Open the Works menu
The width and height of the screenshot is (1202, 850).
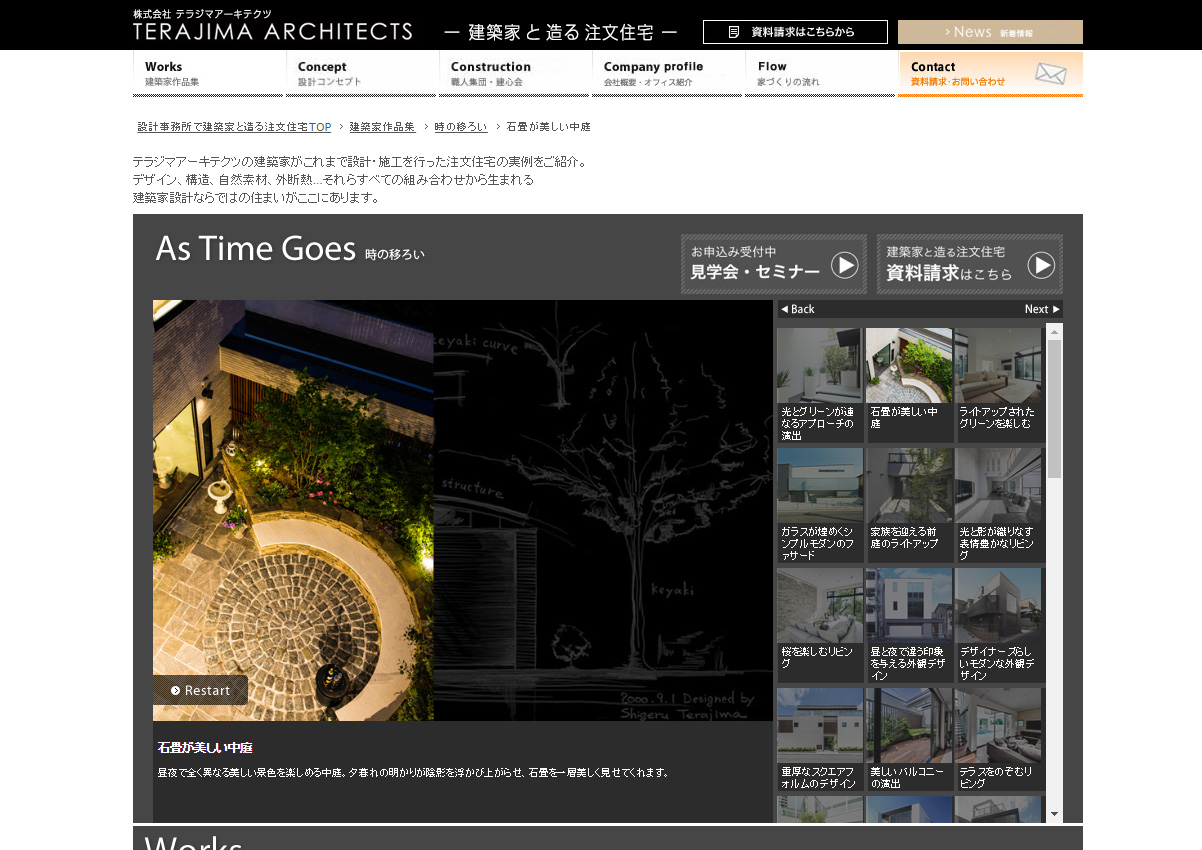pos(209,74)
